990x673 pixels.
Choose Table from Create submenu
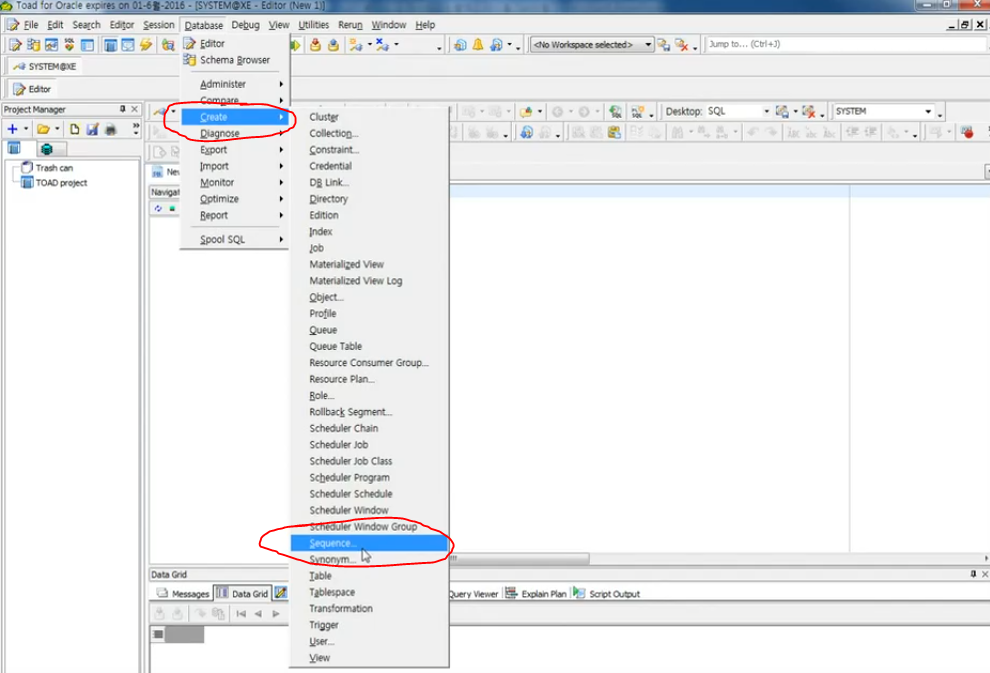[x=369, y=576]
